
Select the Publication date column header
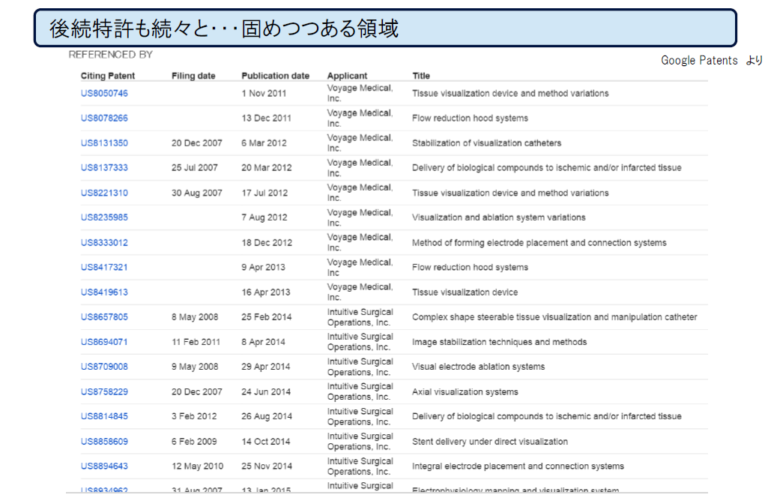(x=275, y=76)
